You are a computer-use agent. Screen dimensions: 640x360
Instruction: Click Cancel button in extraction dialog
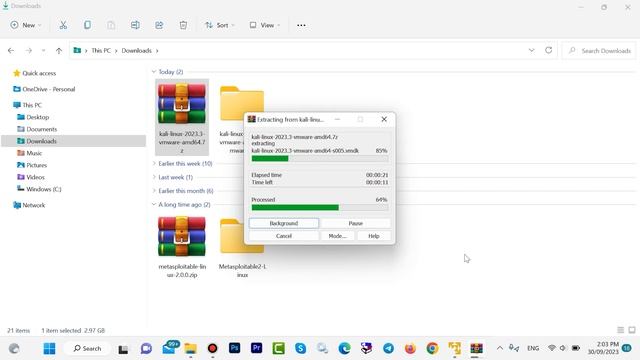pos(284,236)
